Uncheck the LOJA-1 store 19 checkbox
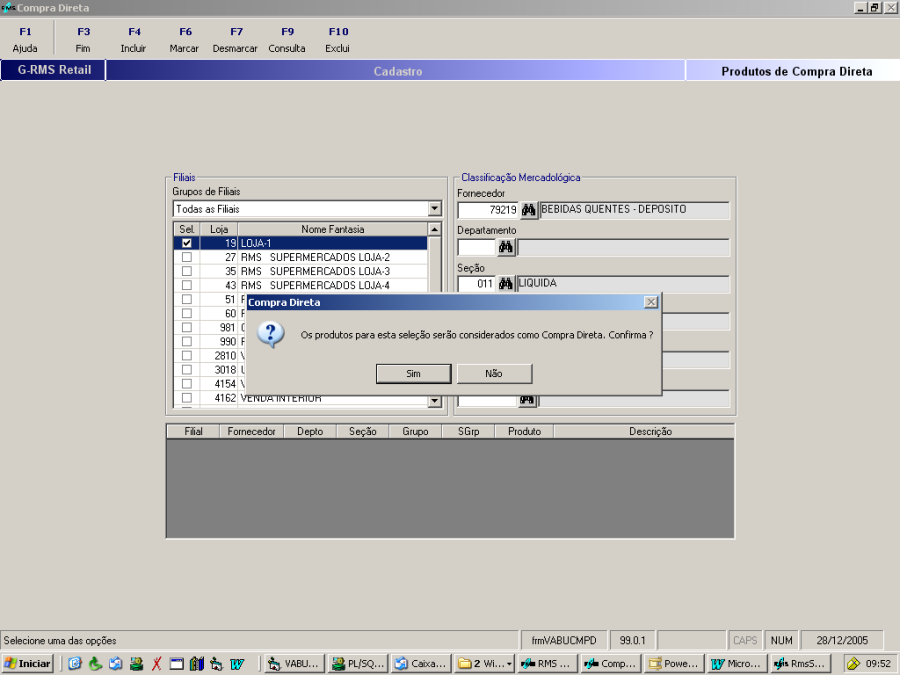This screenshot has height=675, width=900. 187,243
